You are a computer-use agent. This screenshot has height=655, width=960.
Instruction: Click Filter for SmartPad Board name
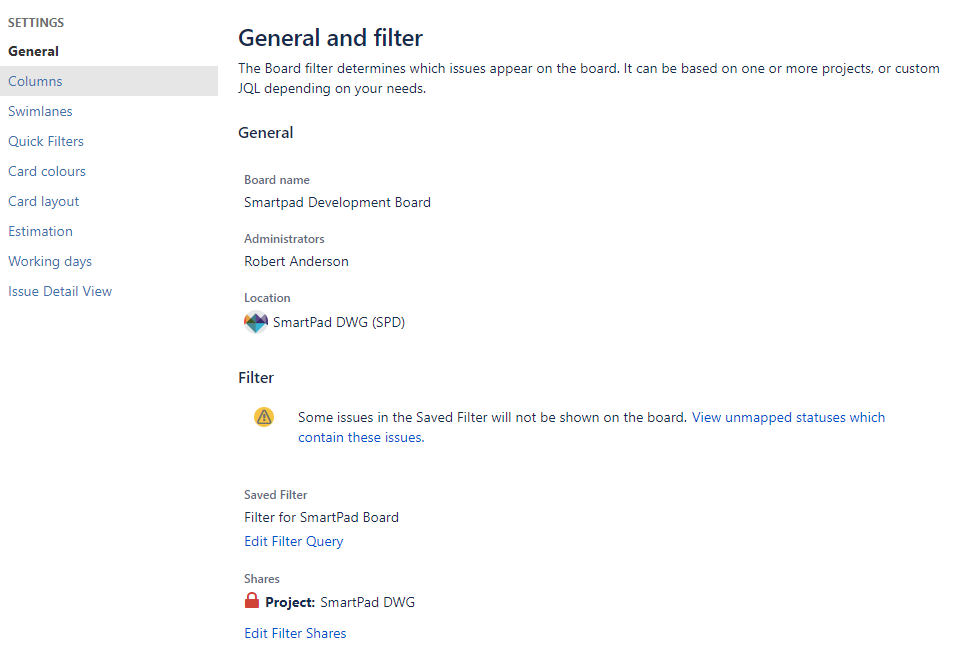point(321,517)
